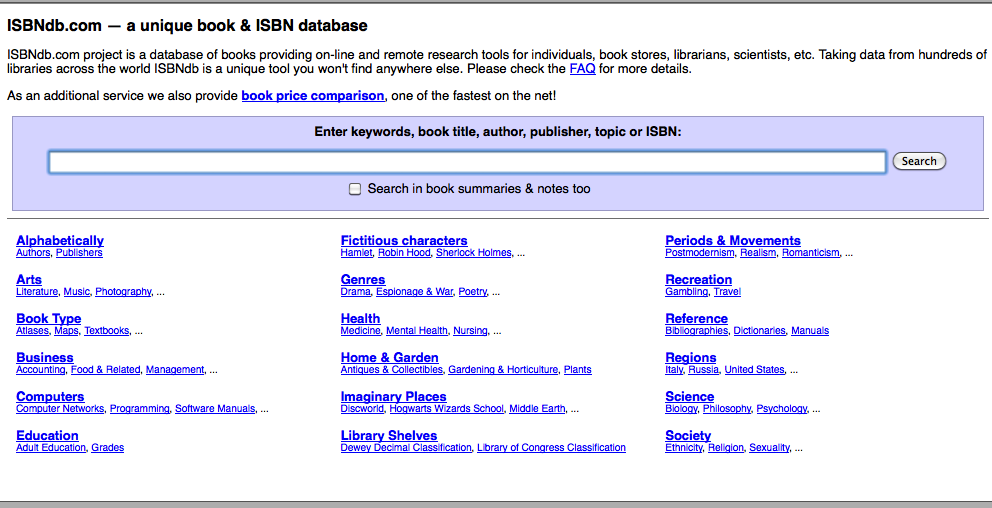Select the Software Manuals link
The image size is (992, 508).
pyautogui.click(x=215, y=409)
